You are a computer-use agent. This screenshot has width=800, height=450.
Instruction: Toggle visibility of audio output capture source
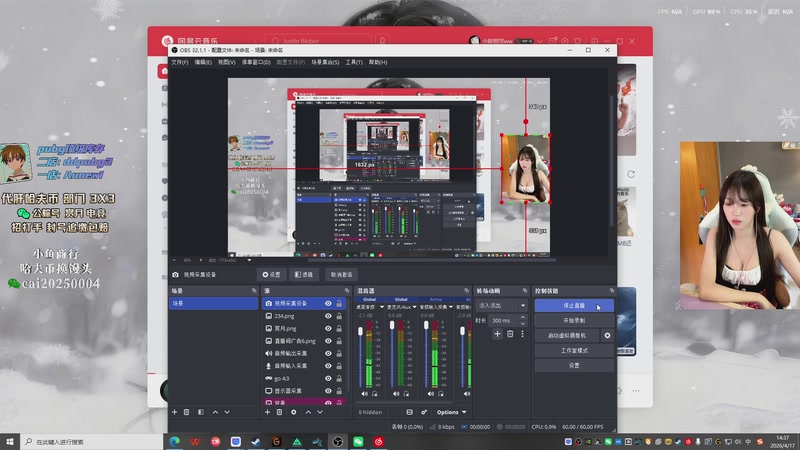[328, 353]
